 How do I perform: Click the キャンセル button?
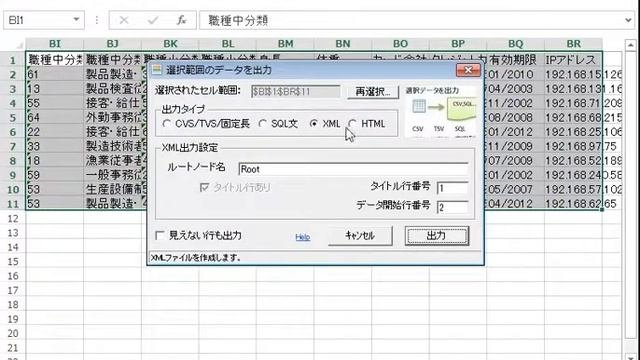click(360, 236)
